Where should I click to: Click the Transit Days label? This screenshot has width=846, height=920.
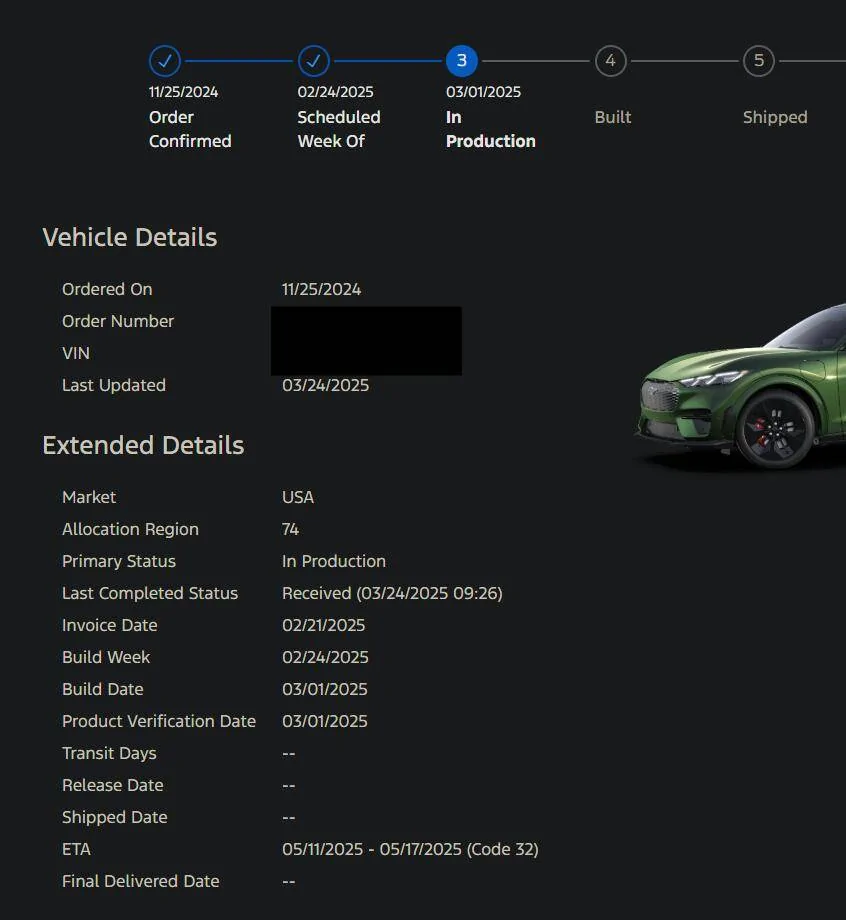point(109,753)
